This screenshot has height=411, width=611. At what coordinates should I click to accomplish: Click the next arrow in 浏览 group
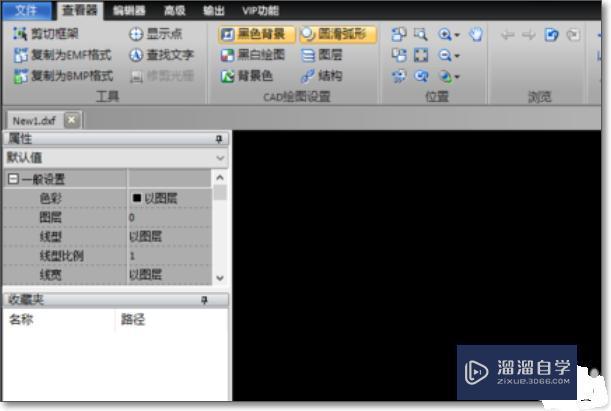(528, 35)
